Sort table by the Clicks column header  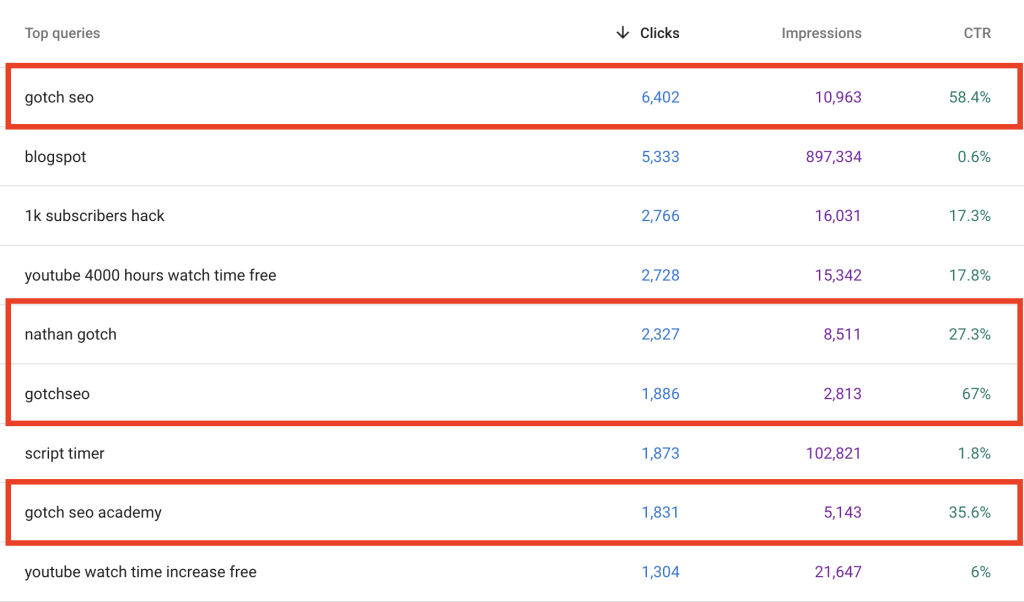point(659,33)
